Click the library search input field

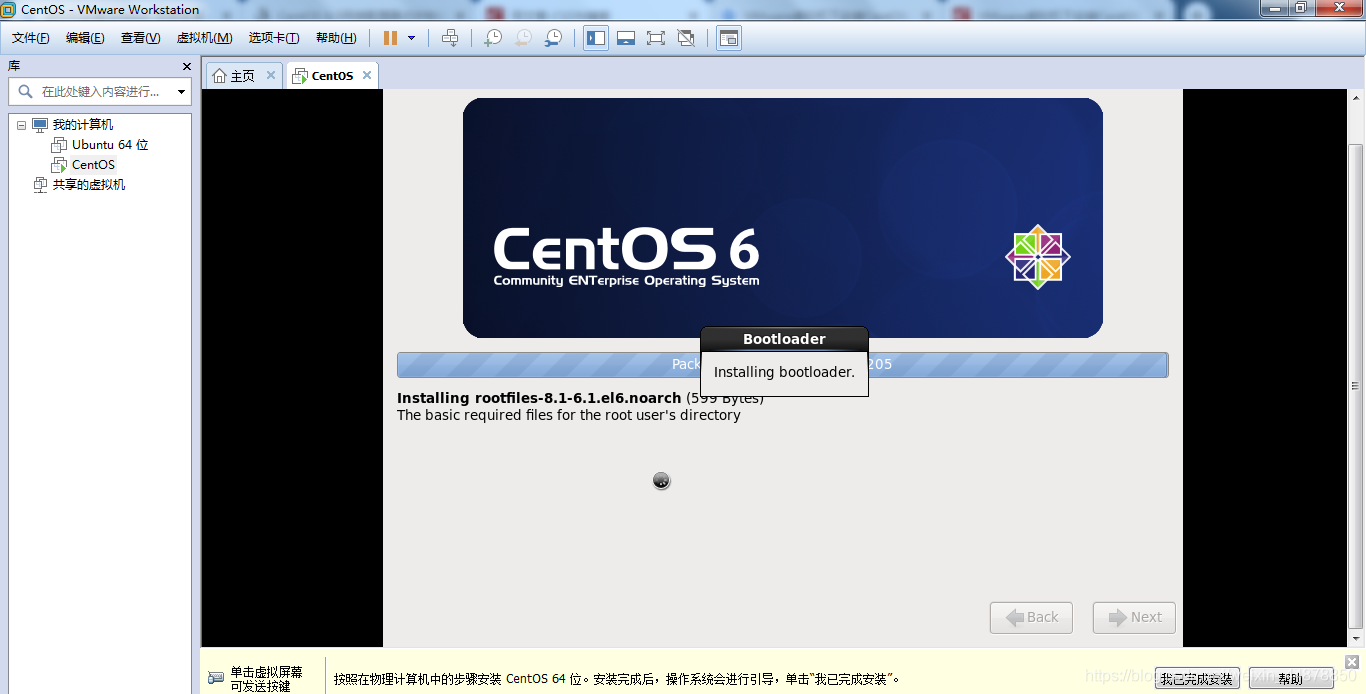pos(100,91)
